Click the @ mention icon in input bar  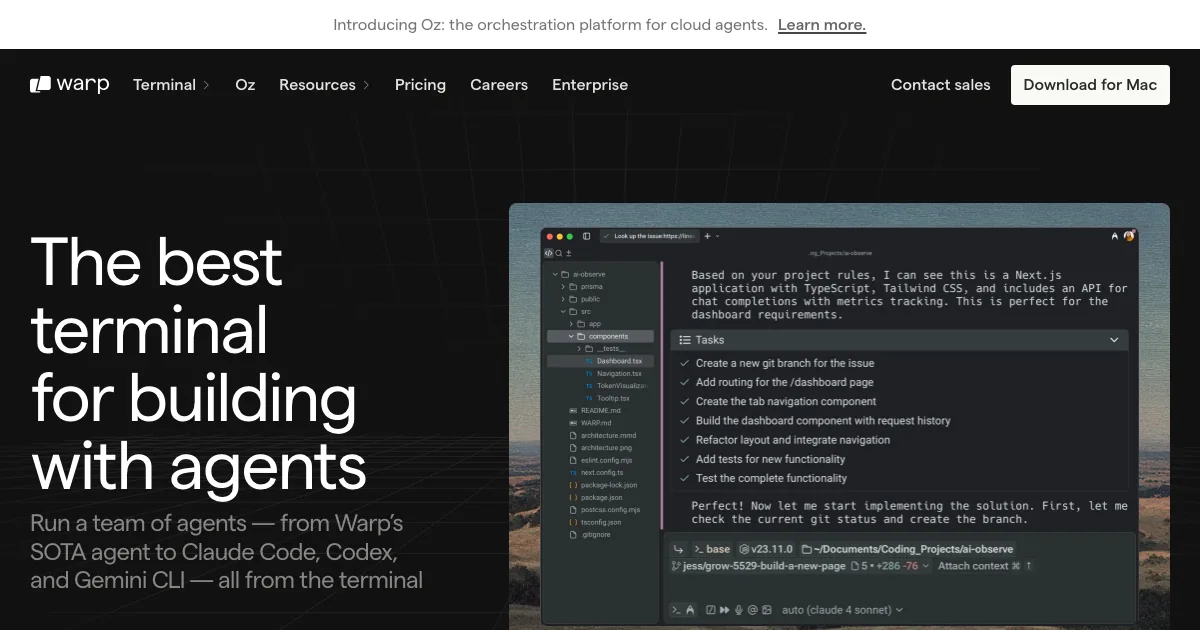tap(753, 610)
